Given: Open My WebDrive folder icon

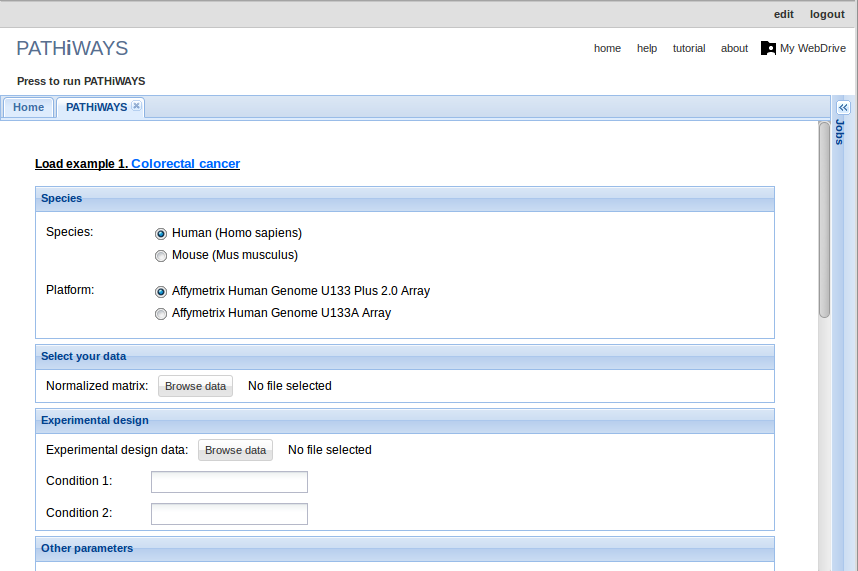Looking at the screenshot, I should (768, 48).
